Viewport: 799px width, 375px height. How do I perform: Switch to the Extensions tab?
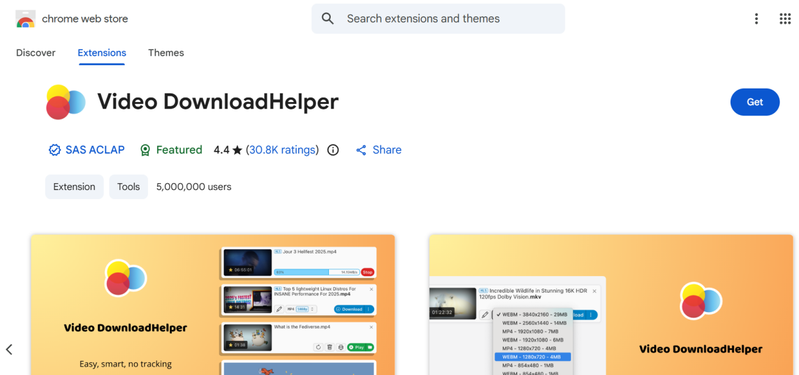point(102,52)
